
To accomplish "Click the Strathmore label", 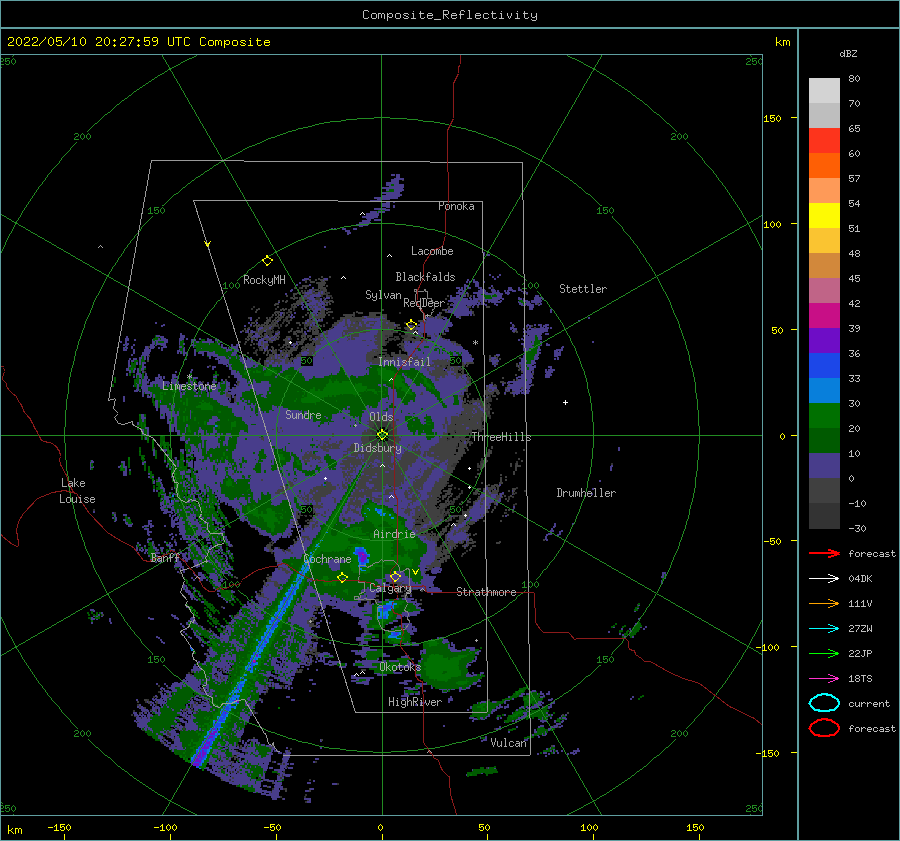I will [486, 592].
